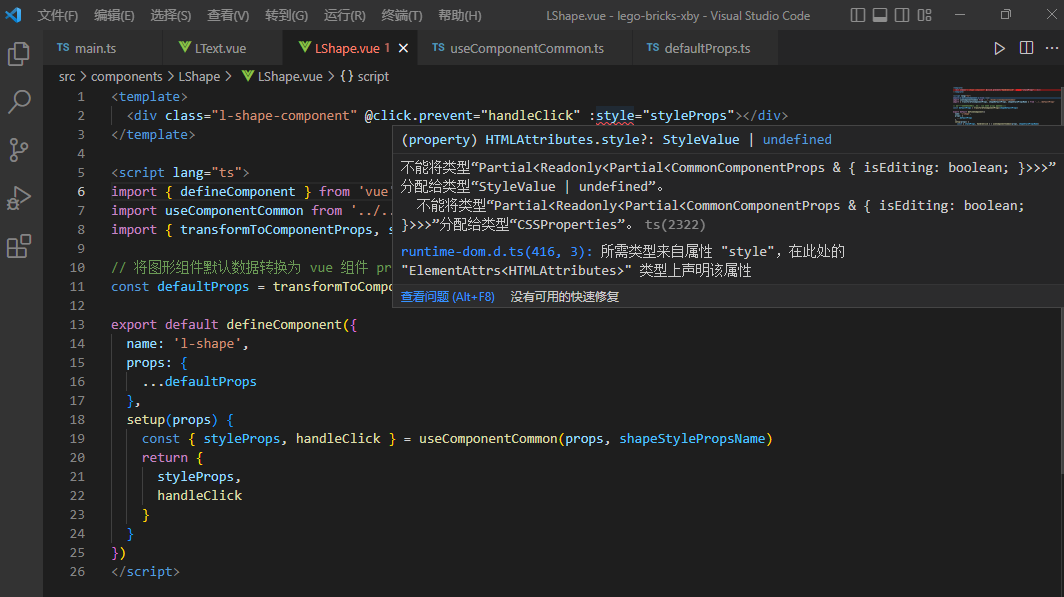Split the editor to the right
1064x597 pixels.
click(1026, 48)
